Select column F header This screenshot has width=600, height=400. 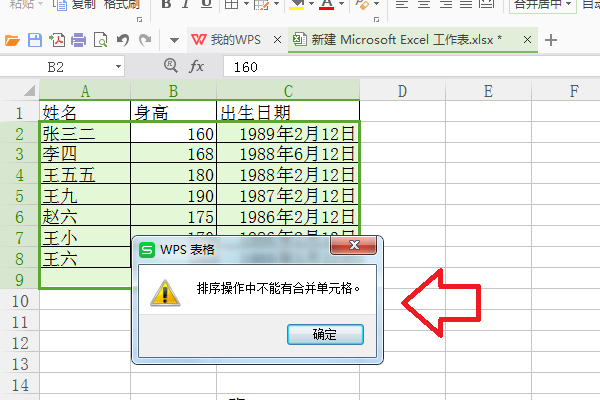[566, 91]
